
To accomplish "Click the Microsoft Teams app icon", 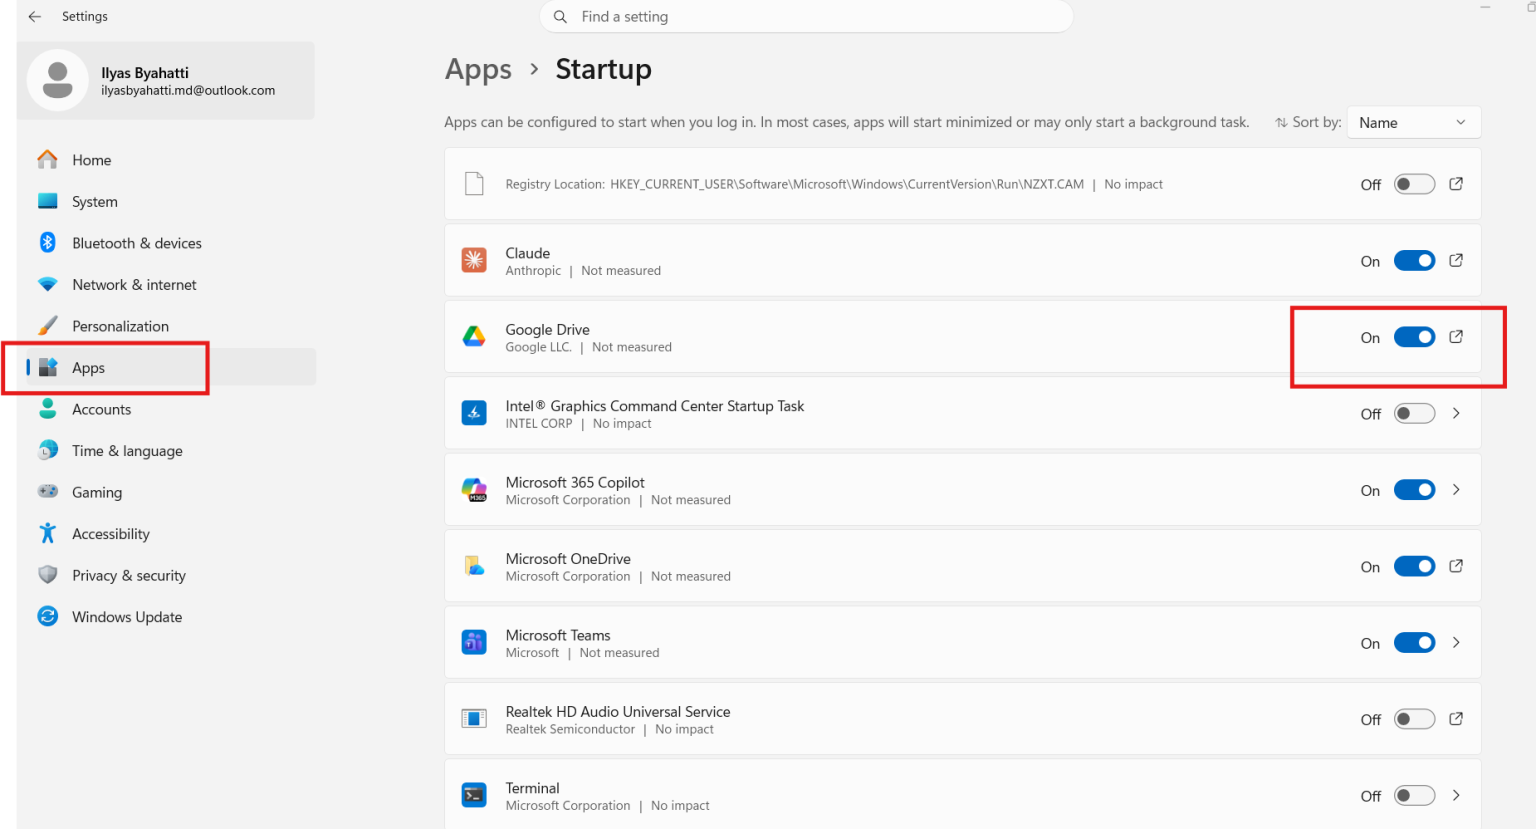I will pyautogui.click(x=474, y=642).
